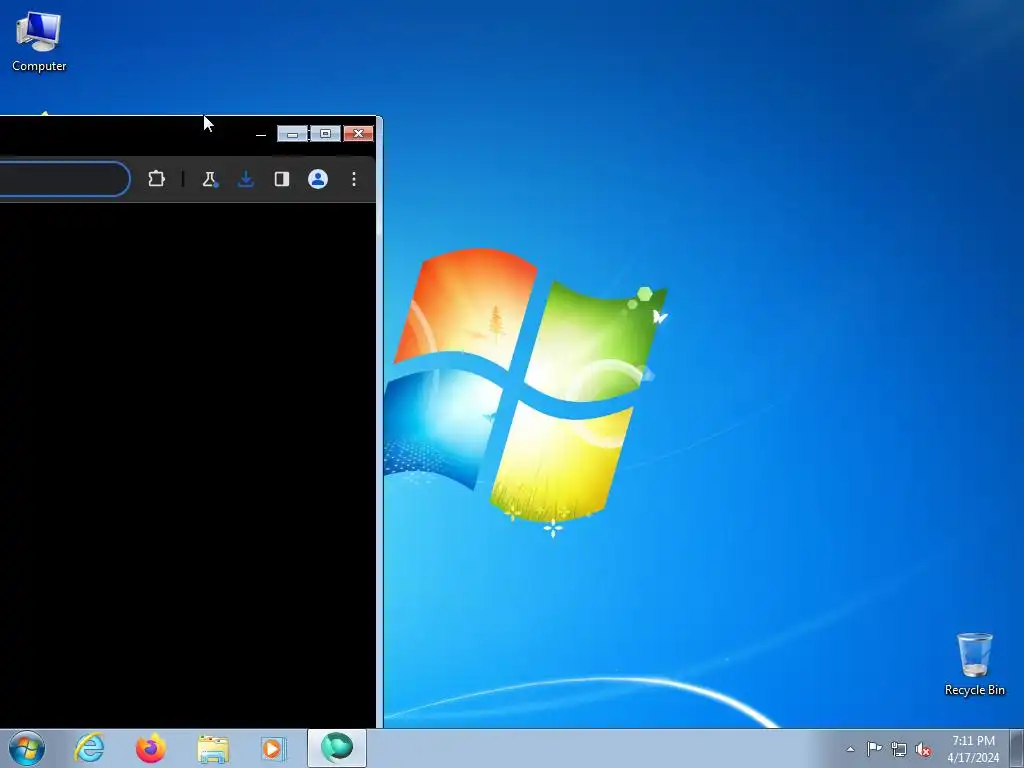Screen dimensions: 1024x768
Task: Open the browser Extensions puzzle icon
Action: point(156,179)
